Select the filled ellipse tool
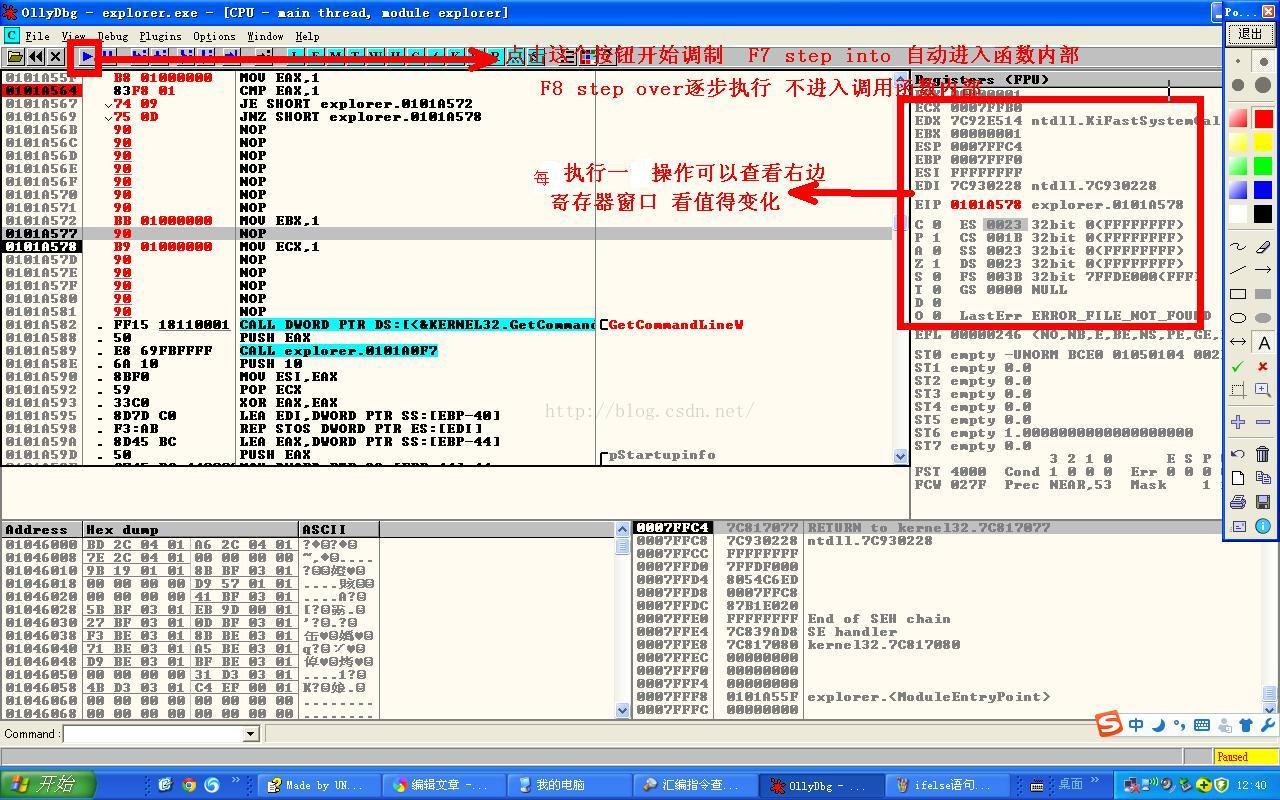Screen dimensions: 1280x800 [x=1263, y=318]
